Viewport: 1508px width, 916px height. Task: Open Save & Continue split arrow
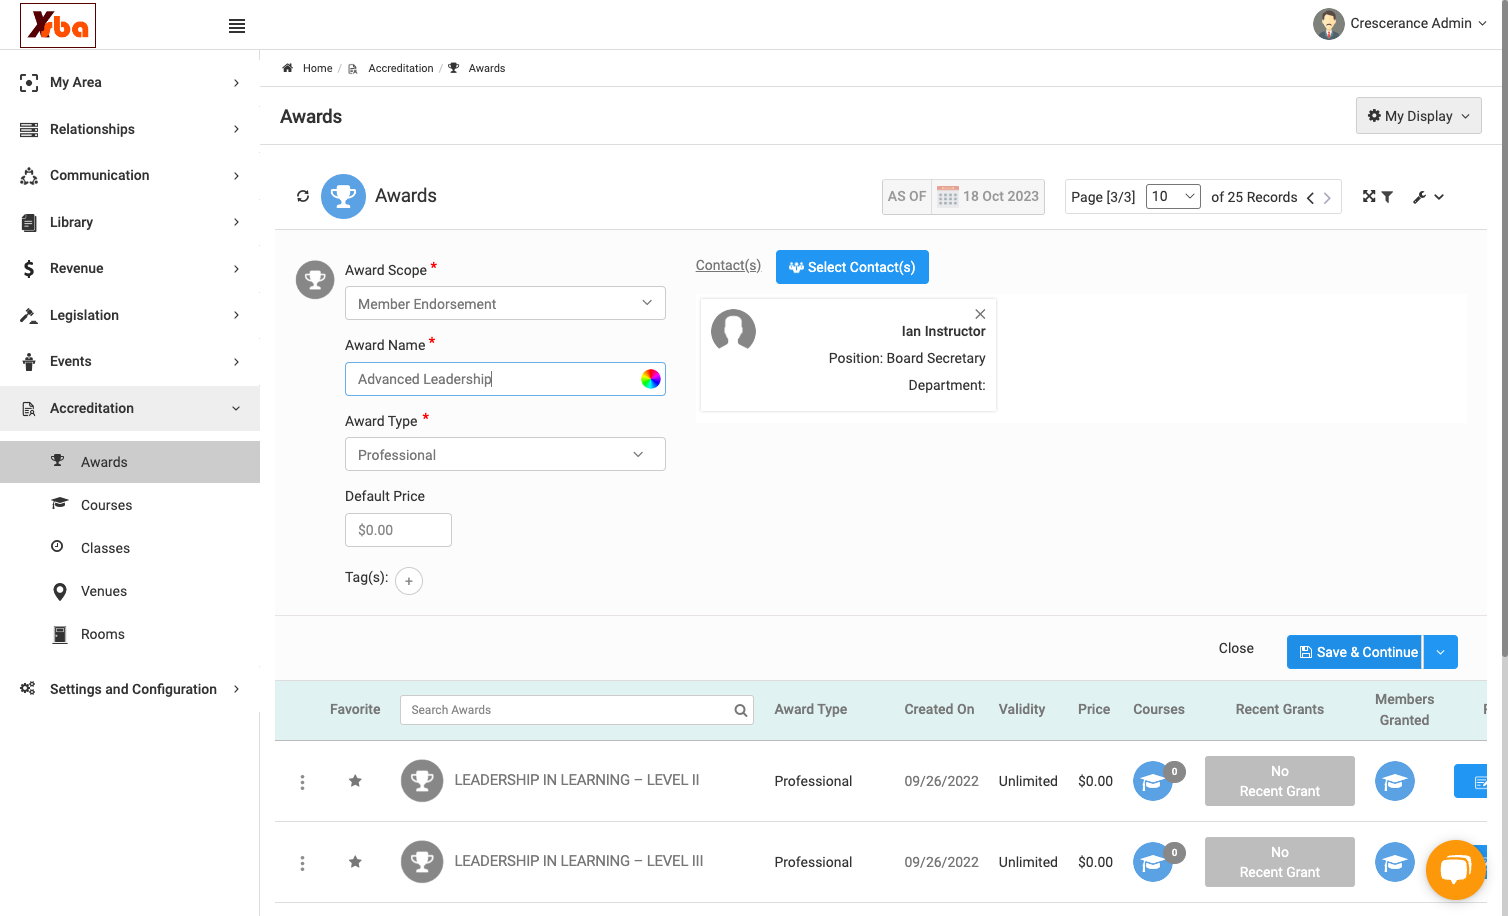1440,652
